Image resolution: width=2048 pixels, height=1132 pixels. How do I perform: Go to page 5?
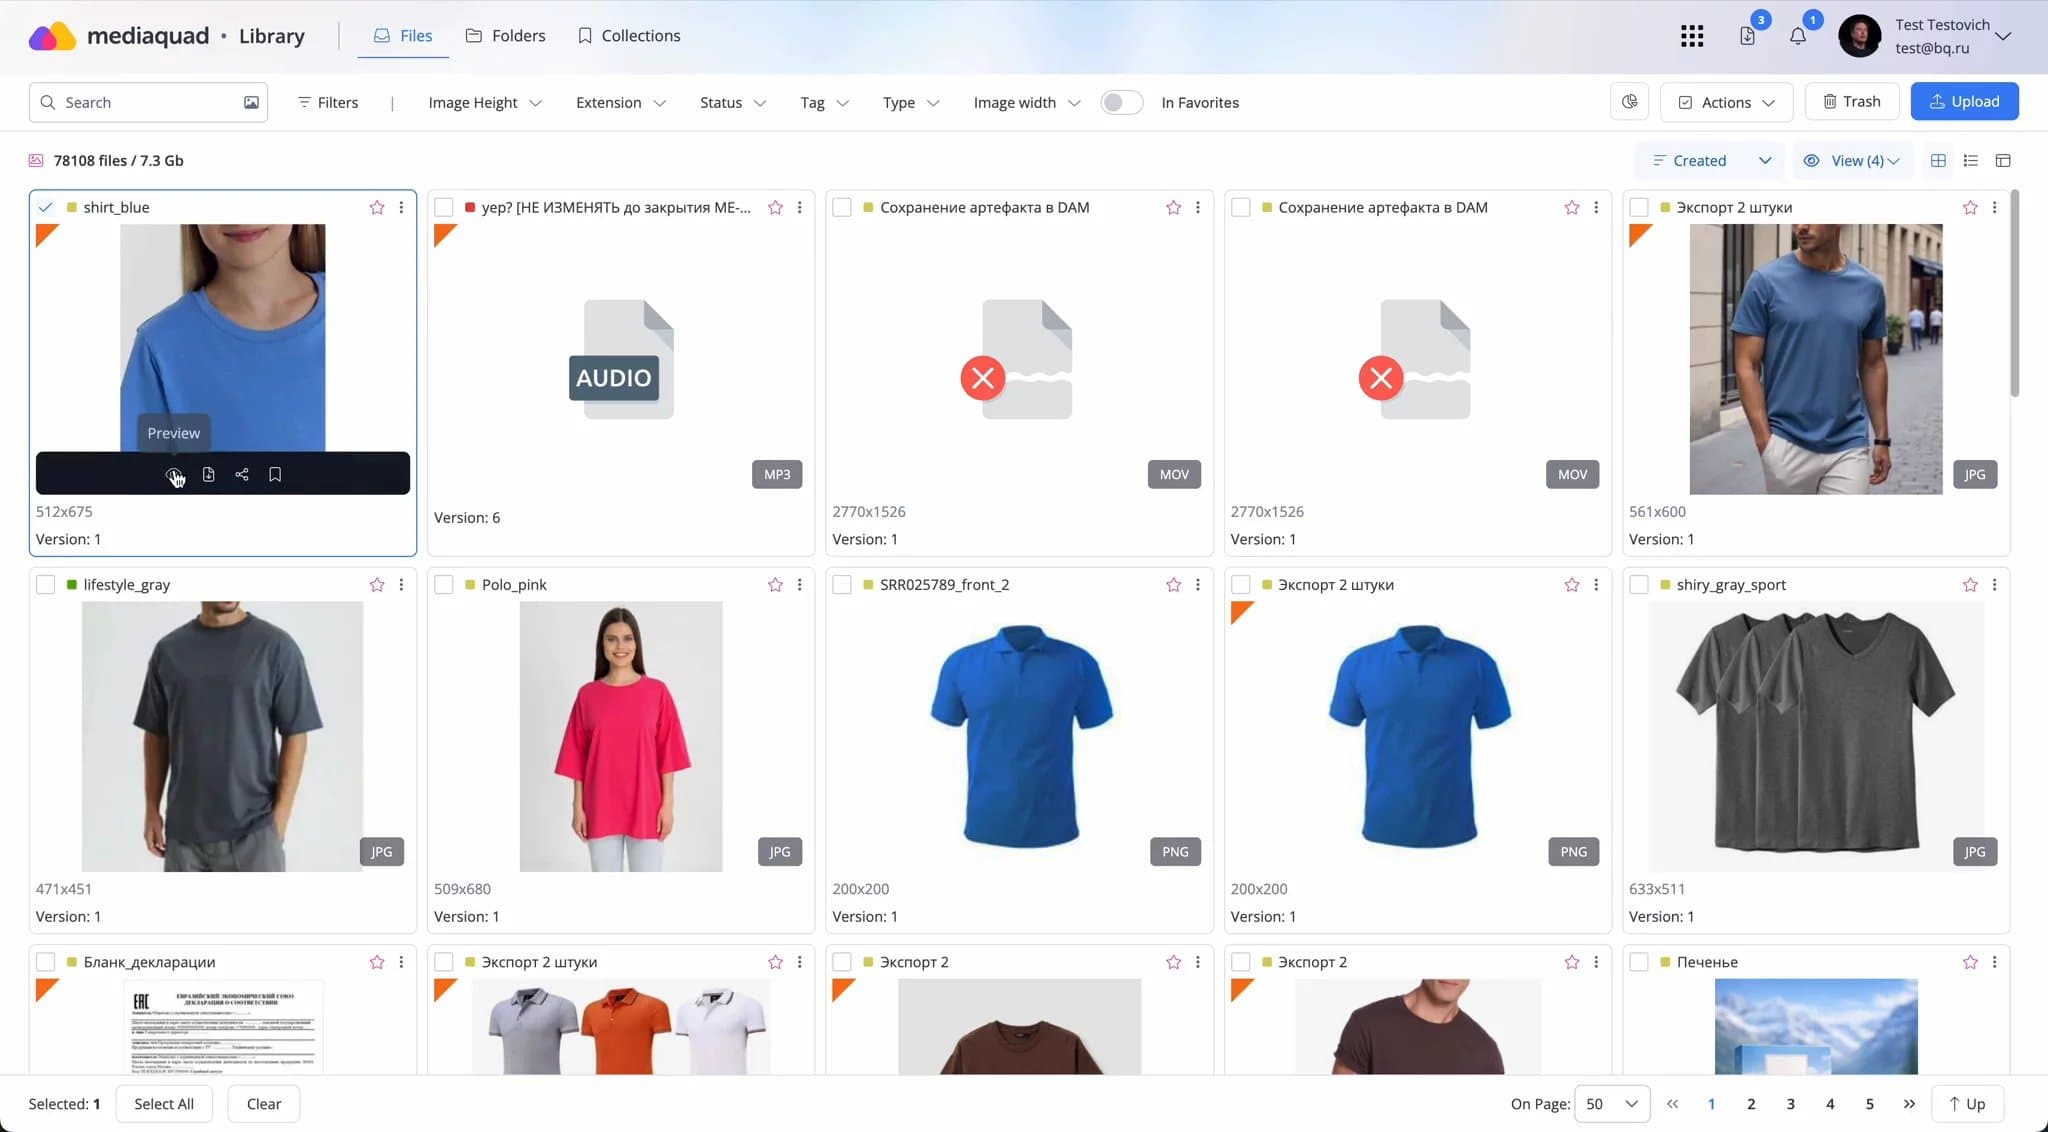[x=1869, y=1103]
